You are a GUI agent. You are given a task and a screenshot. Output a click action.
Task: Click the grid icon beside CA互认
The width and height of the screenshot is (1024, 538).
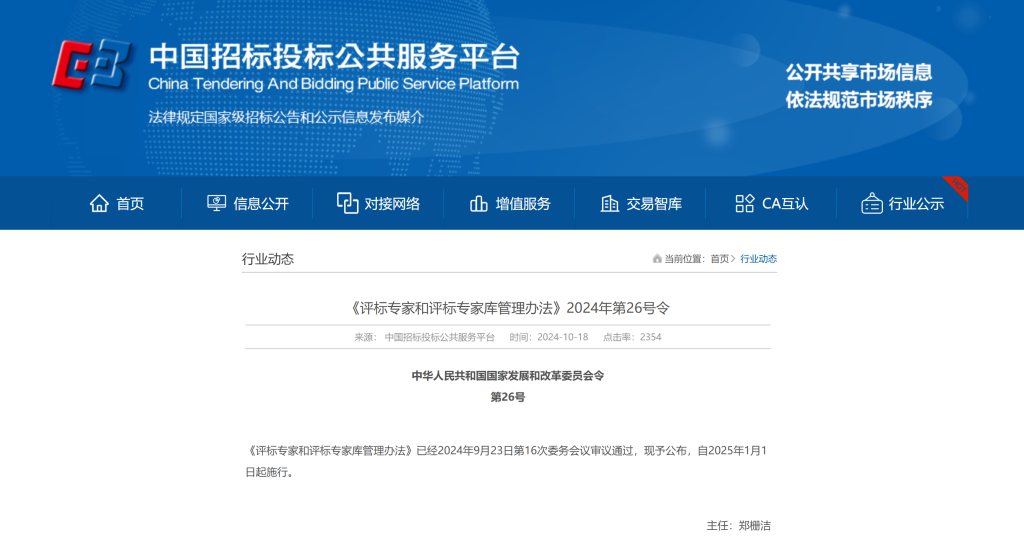coord(744,204)
